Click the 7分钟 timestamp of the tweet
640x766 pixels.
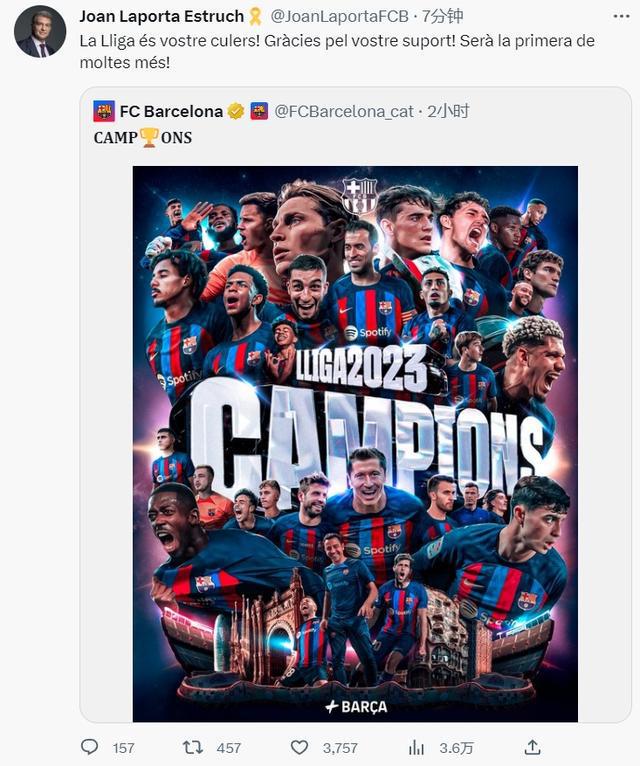443,17
